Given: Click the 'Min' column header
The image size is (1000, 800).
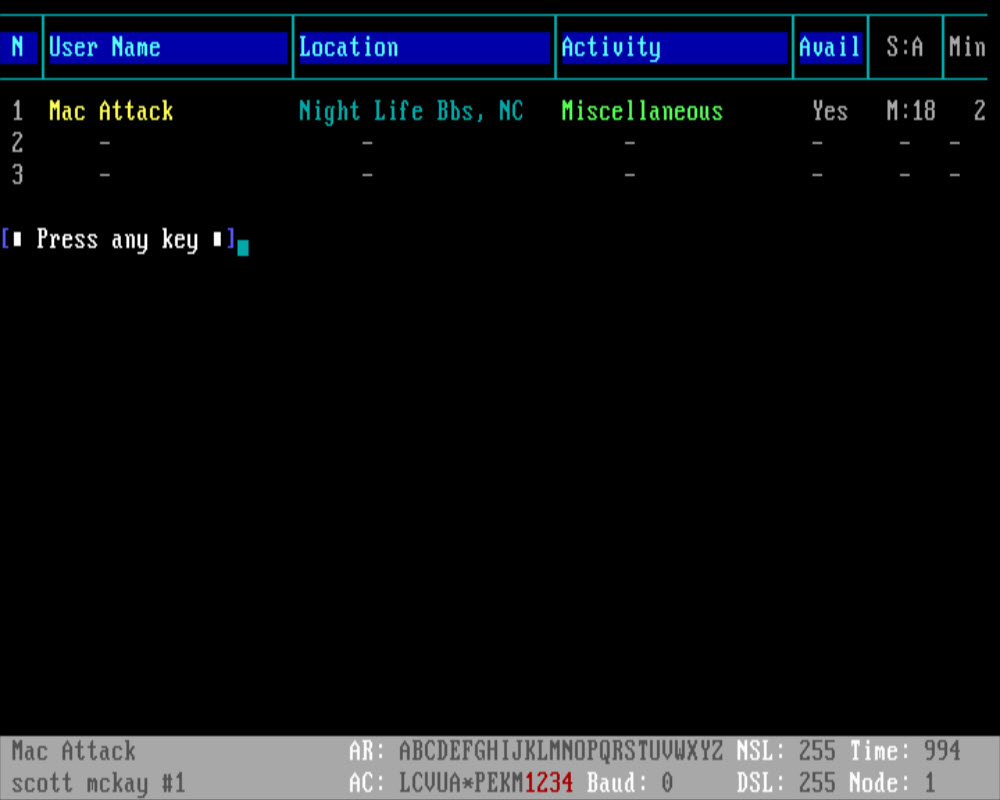Looking at the screenshot, I should (x=967, y=47).
